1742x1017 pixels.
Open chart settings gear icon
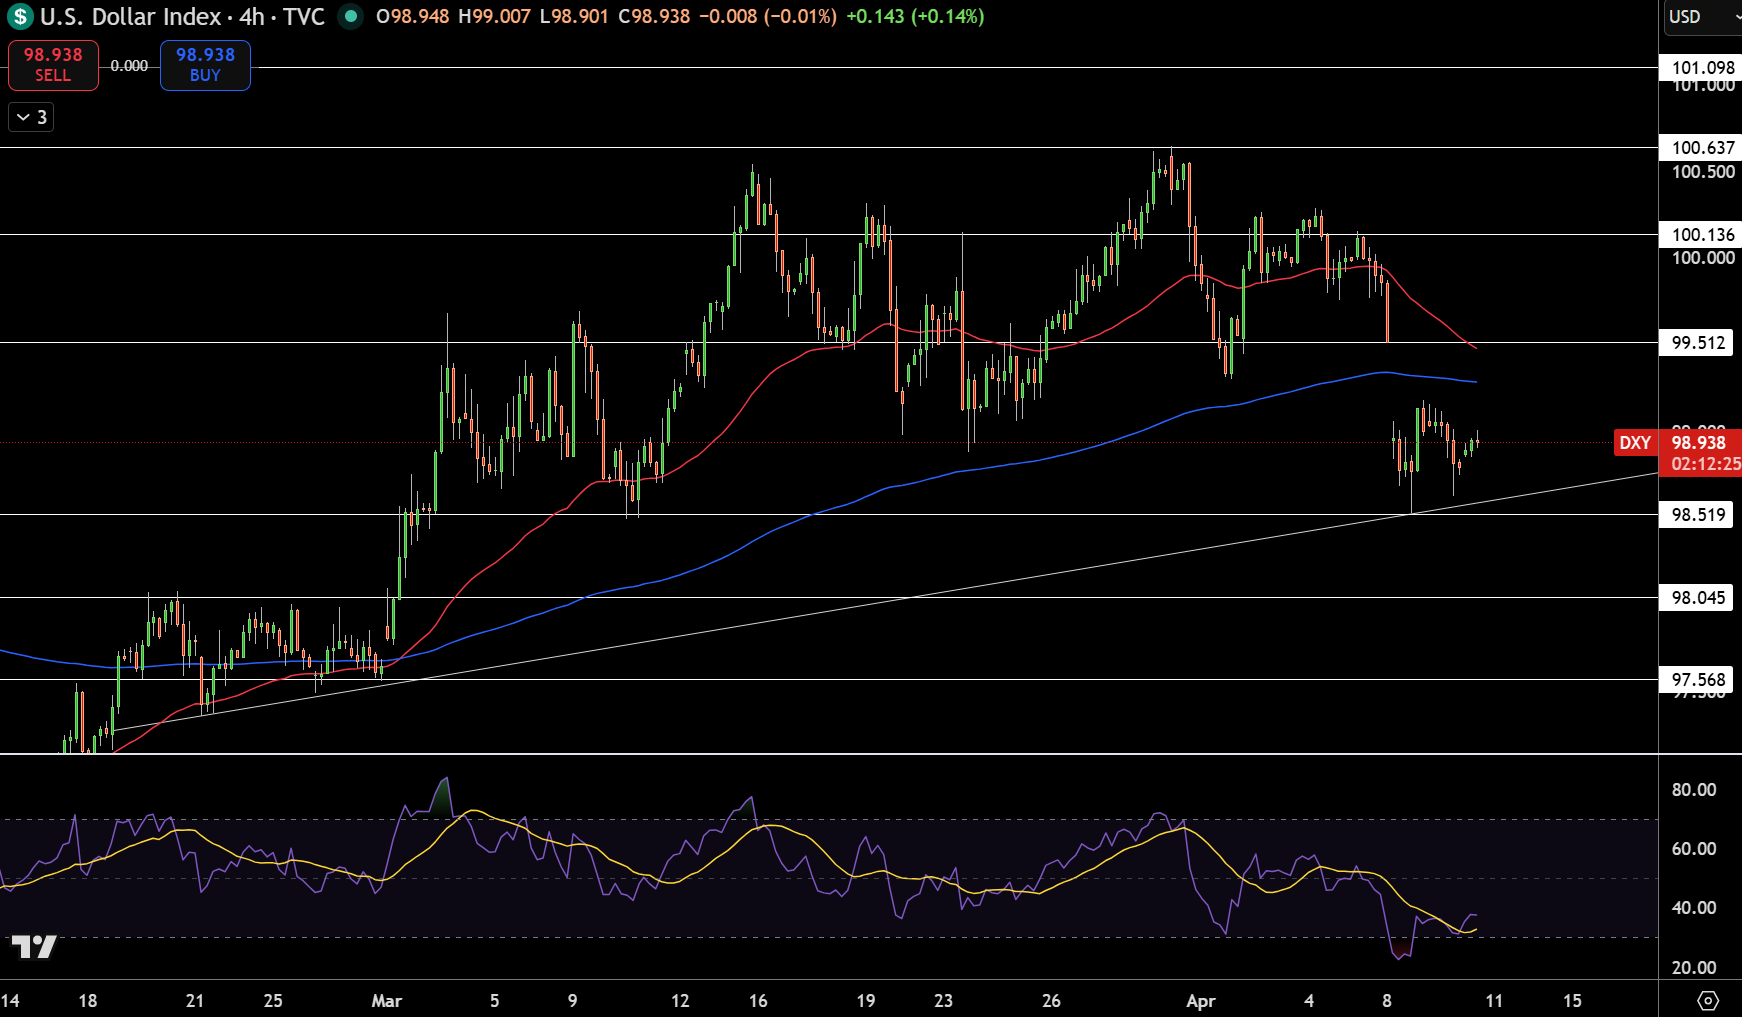[1708, 1000]
